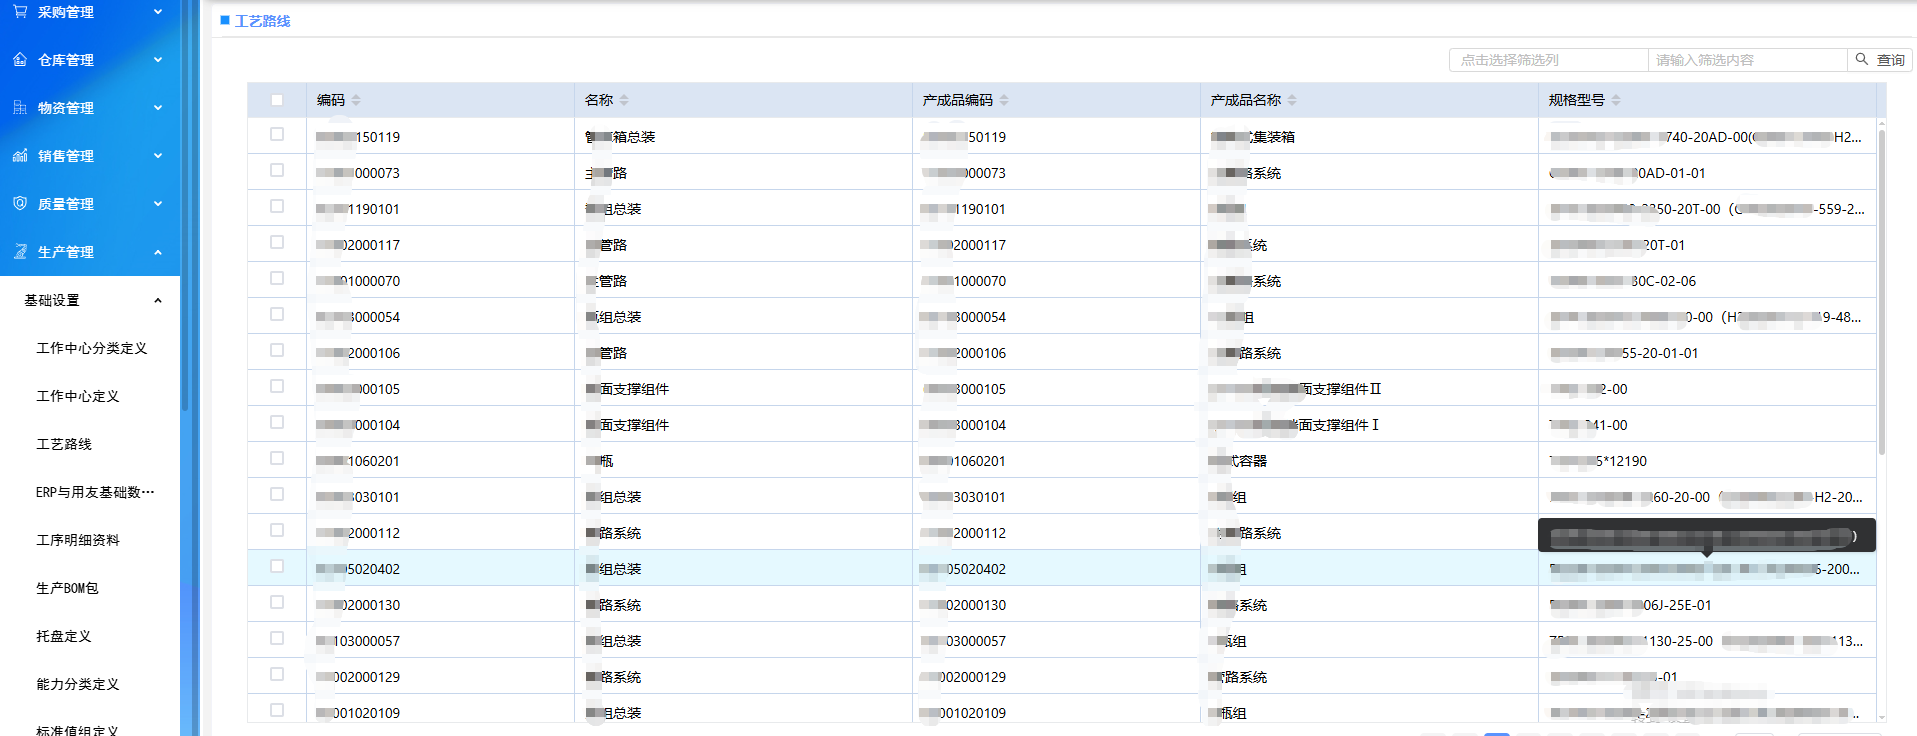Toggle the select-all checkbox in table header
Viewport: 1917px width, 736px height.
277,100
